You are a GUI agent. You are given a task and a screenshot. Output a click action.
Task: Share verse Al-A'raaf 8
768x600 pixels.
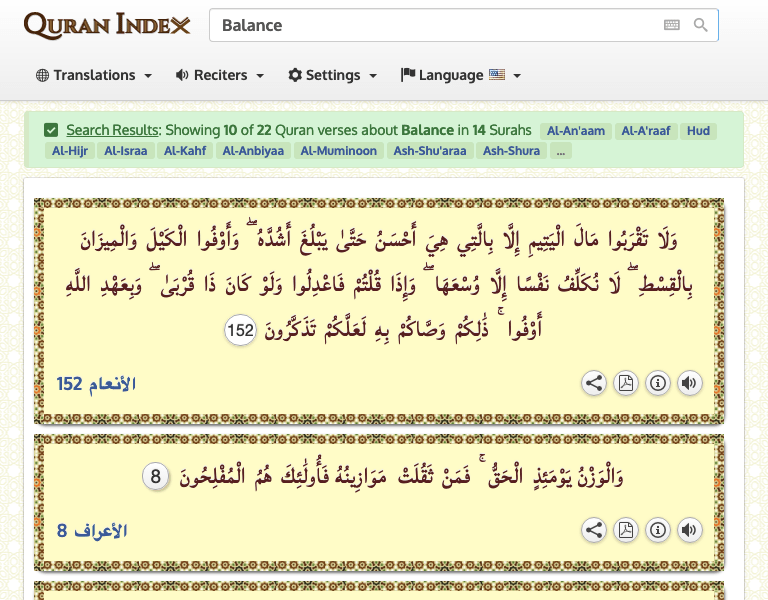pos(594,530)
